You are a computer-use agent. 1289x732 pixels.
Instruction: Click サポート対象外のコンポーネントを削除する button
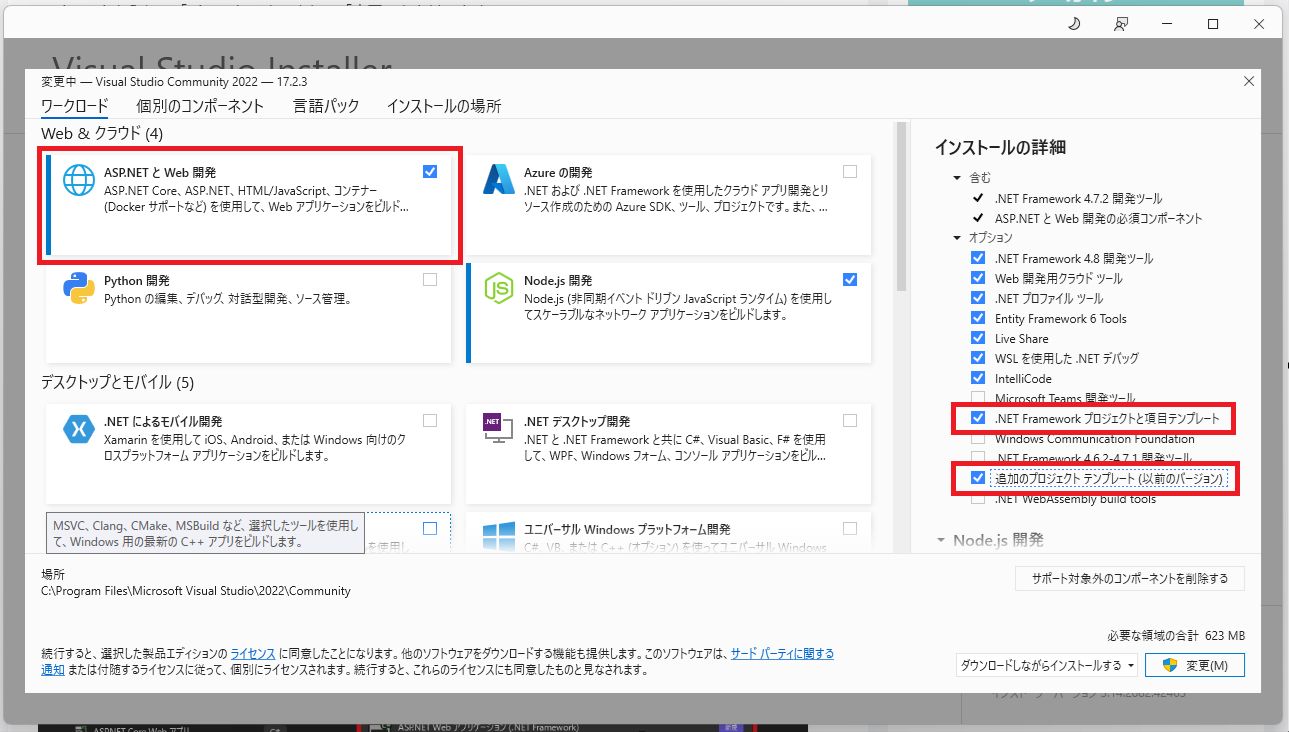(x=1129, y=578)
